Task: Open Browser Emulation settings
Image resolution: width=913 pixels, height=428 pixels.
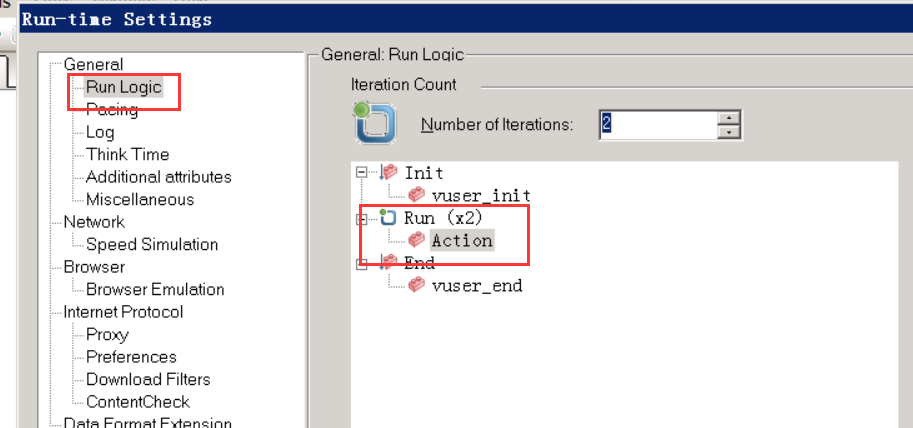Action: (154, 289)
